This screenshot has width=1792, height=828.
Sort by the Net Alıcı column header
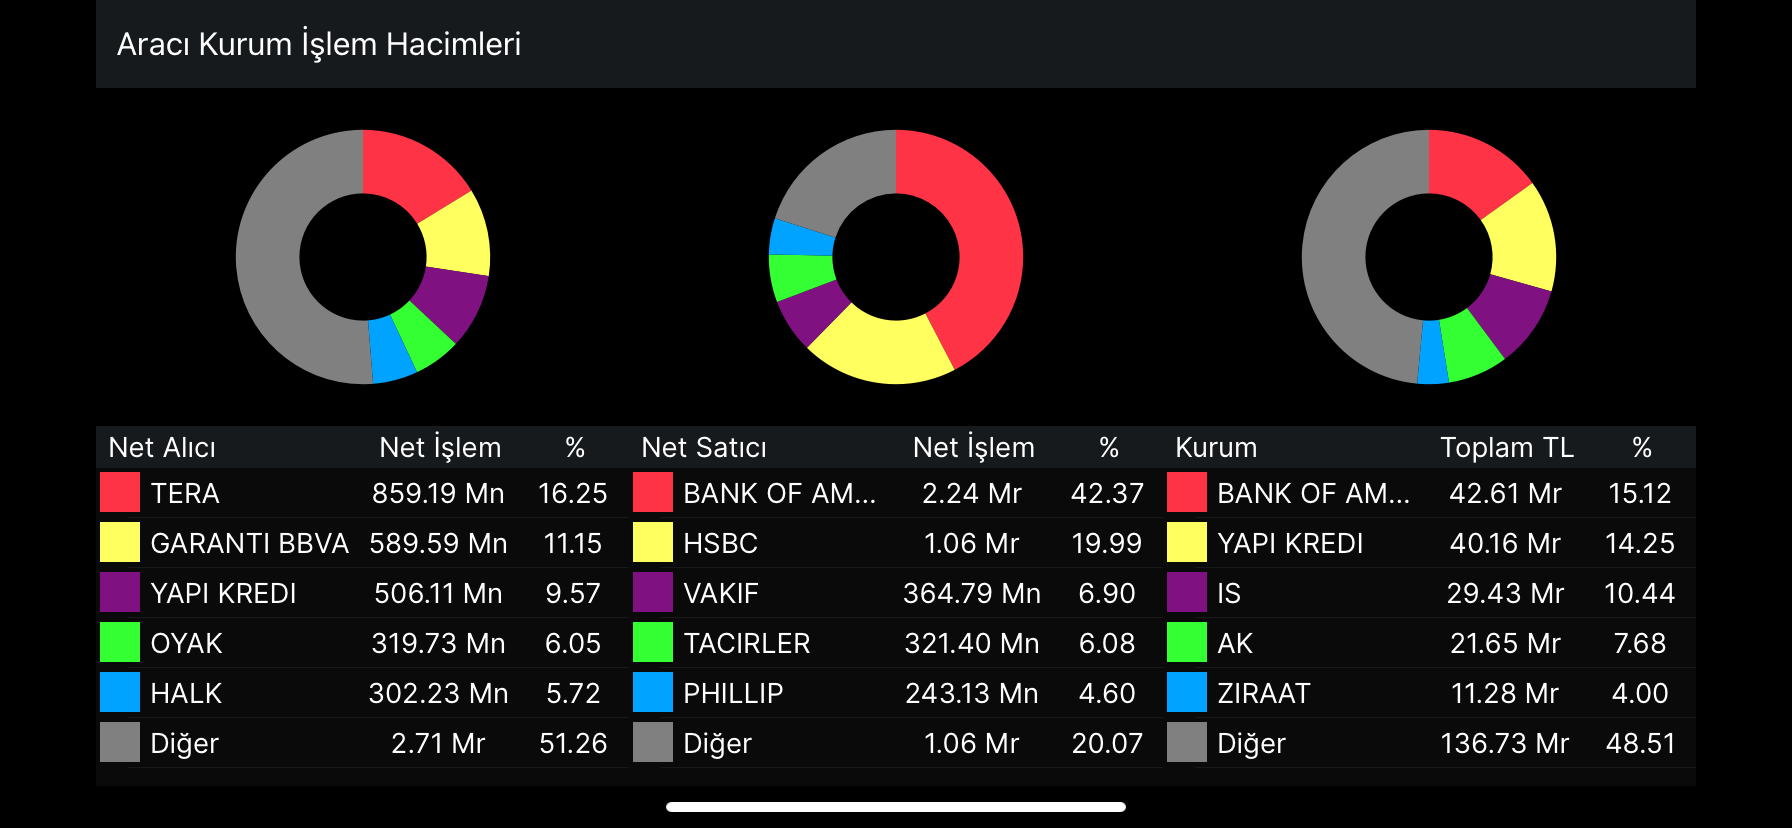pyautogui.click(x=162, y=447)
